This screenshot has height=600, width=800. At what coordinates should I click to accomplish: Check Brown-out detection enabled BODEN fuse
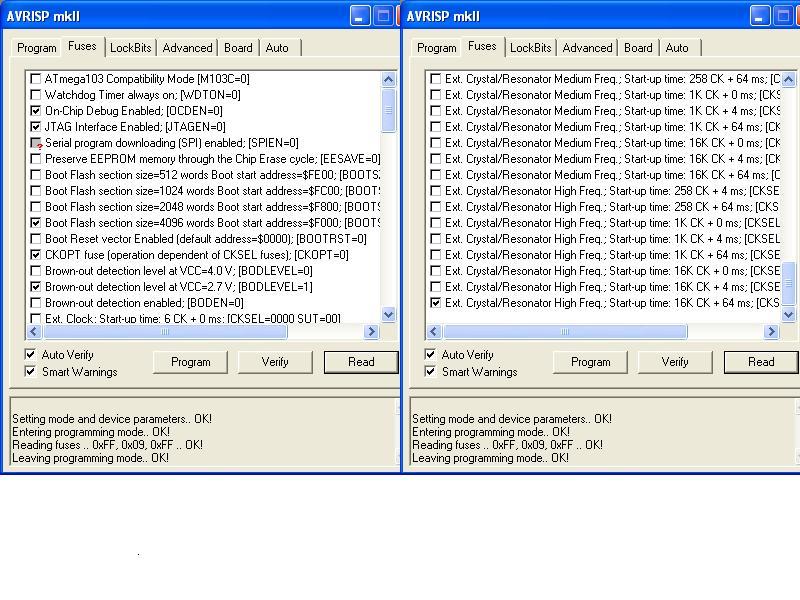(37, 303)
